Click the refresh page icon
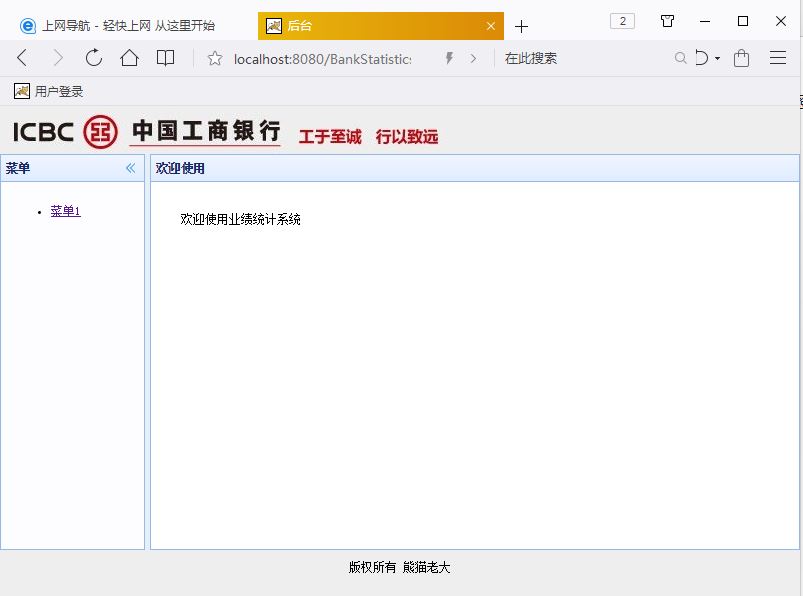Screen dimensions: 803x596 (x=93, y=58)
